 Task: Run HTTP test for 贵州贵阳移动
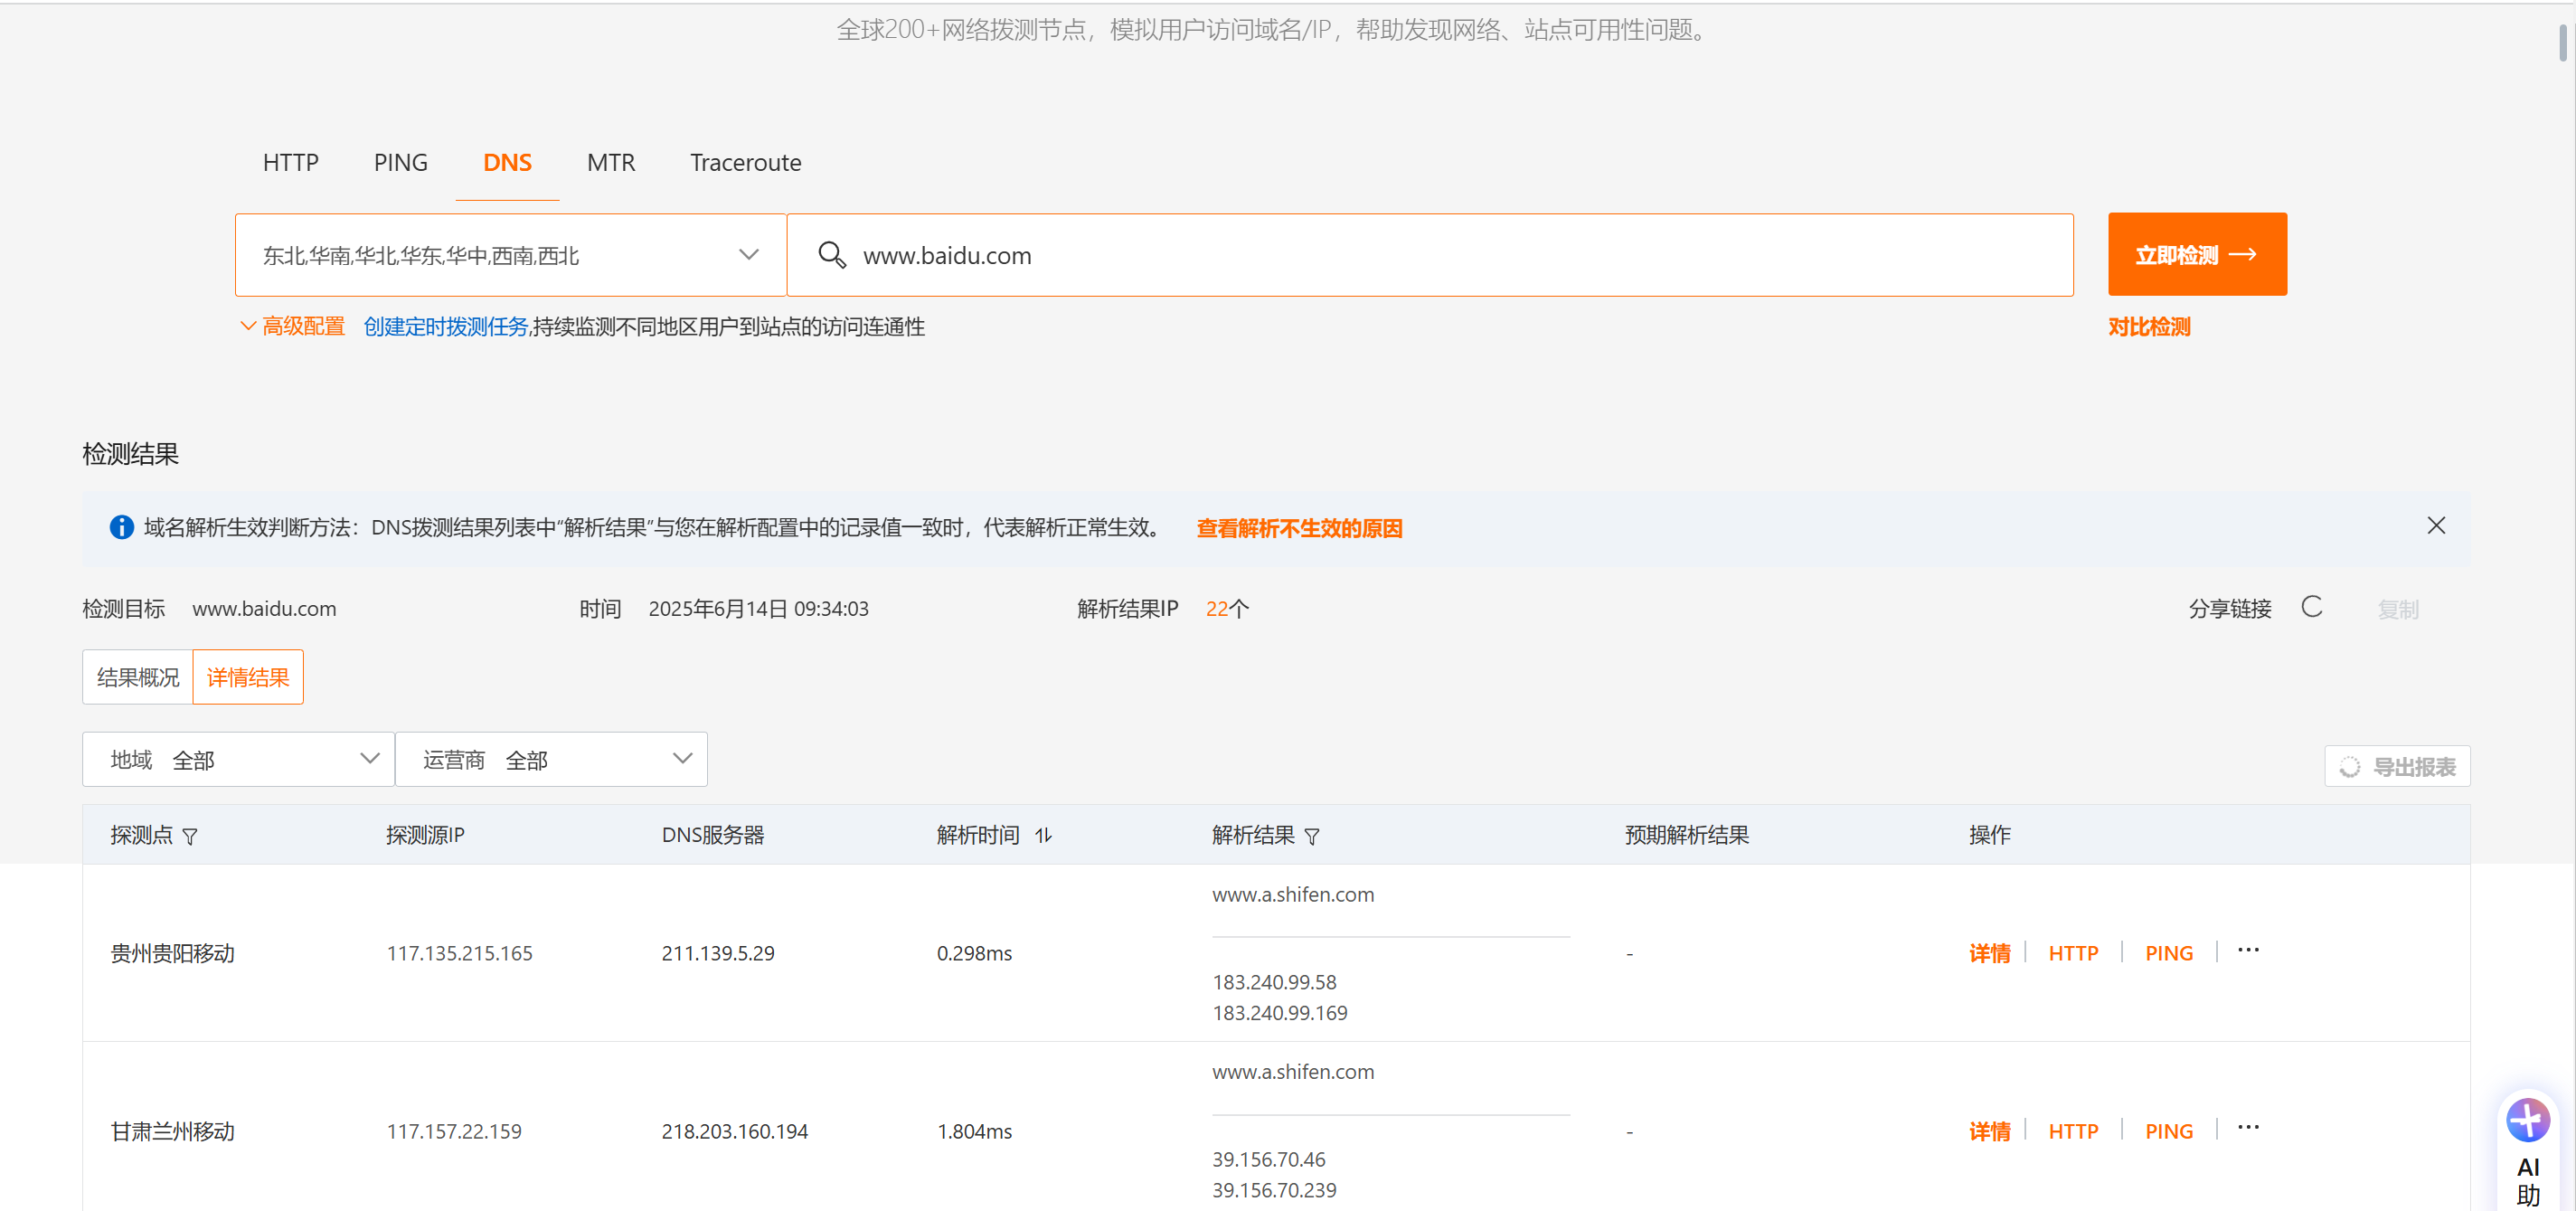2073,953
